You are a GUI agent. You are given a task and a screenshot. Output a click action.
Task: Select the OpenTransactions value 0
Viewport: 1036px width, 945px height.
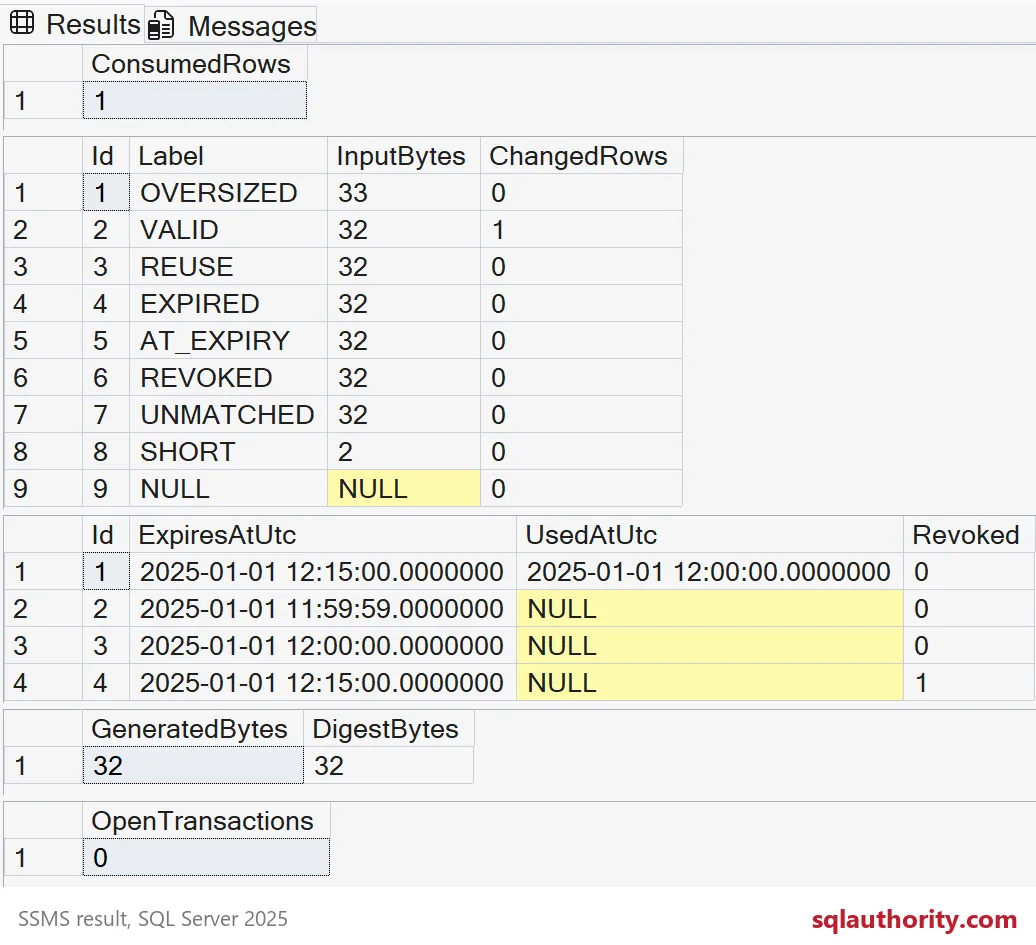click(206, 857)
